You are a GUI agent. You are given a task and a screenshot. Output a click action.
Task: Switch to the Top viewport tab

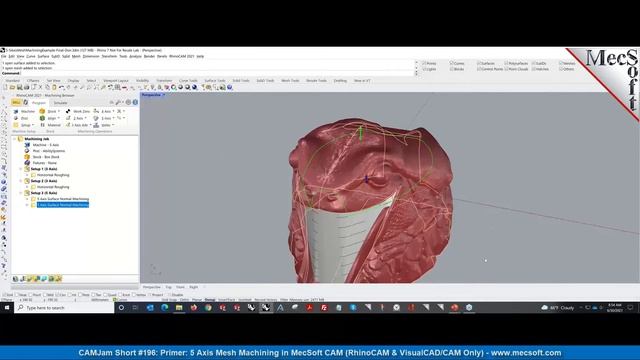169,287
